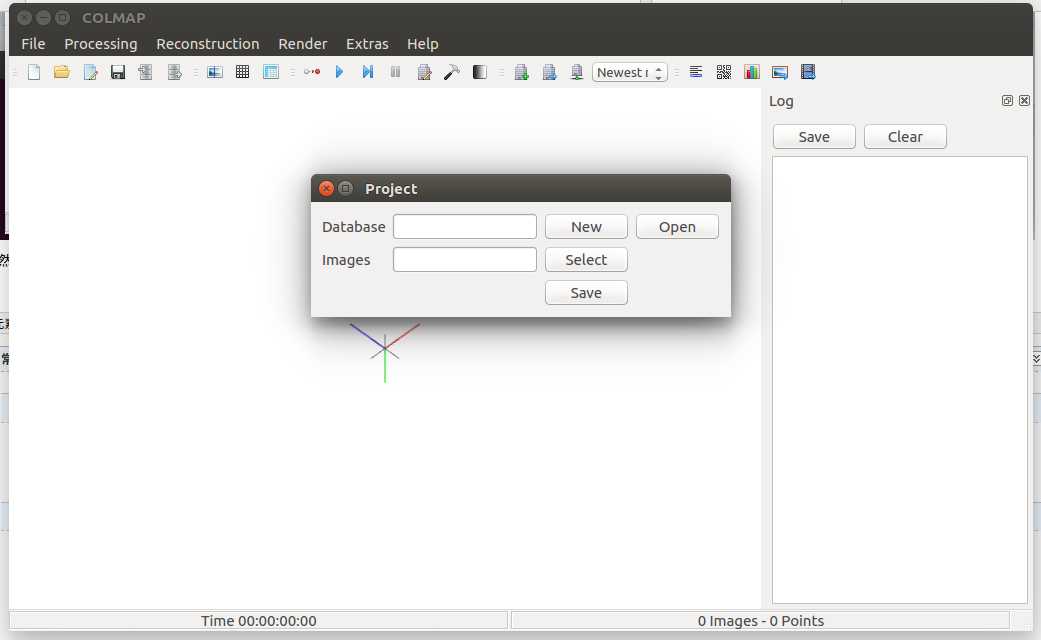Open the Reconstruction menu
1041x640 pixels.
(208, 44)
